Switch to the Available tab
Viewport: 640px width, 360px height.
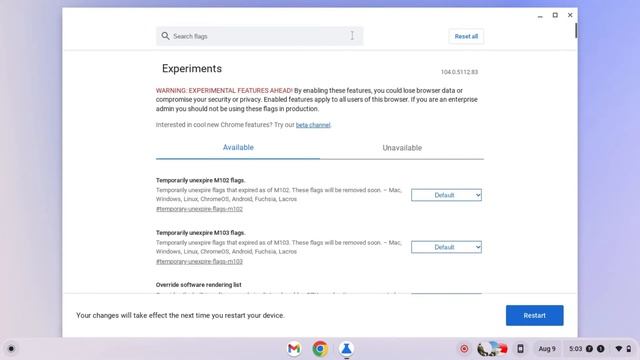click(x=238, y=148)
